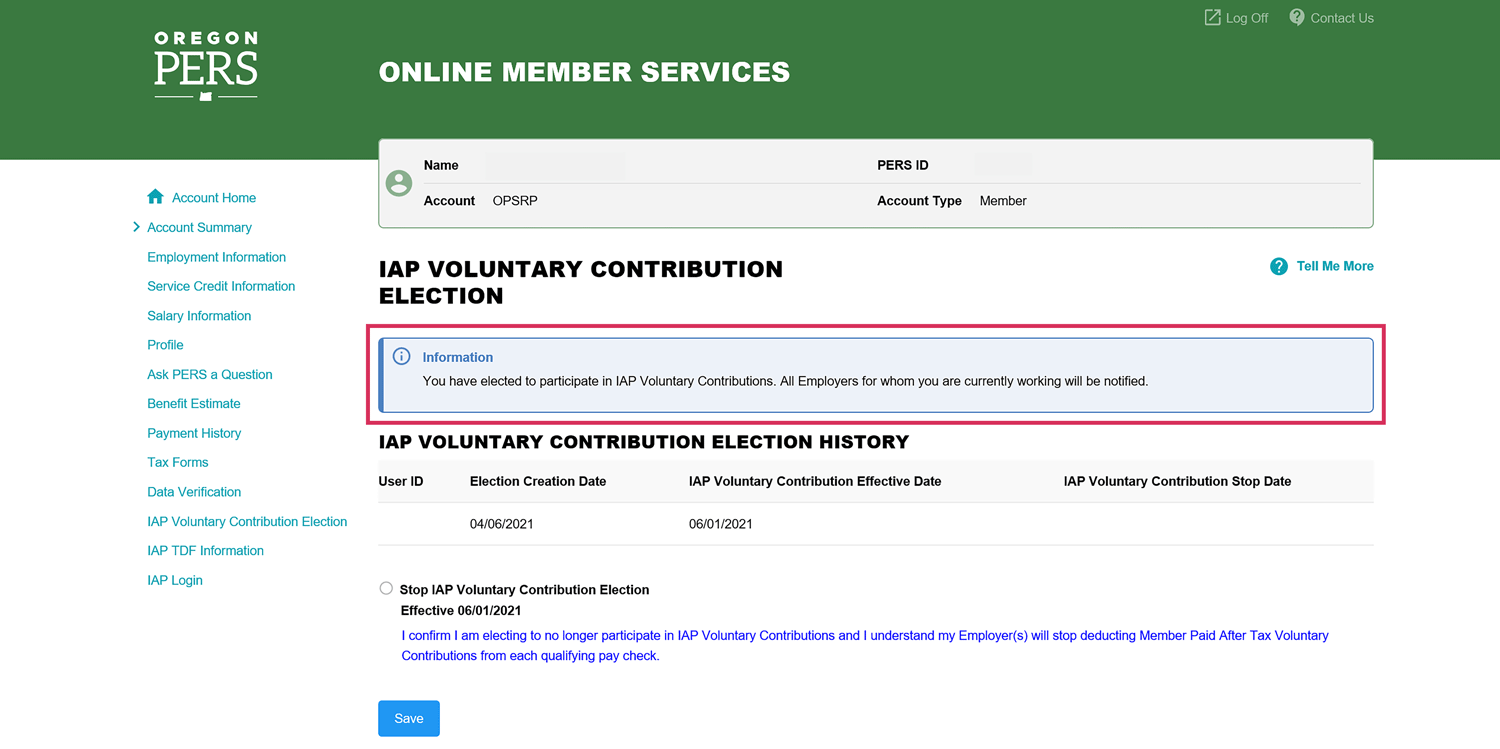Click Ask PERS a Question
The image size is (1500, 749).
[210, 375]
